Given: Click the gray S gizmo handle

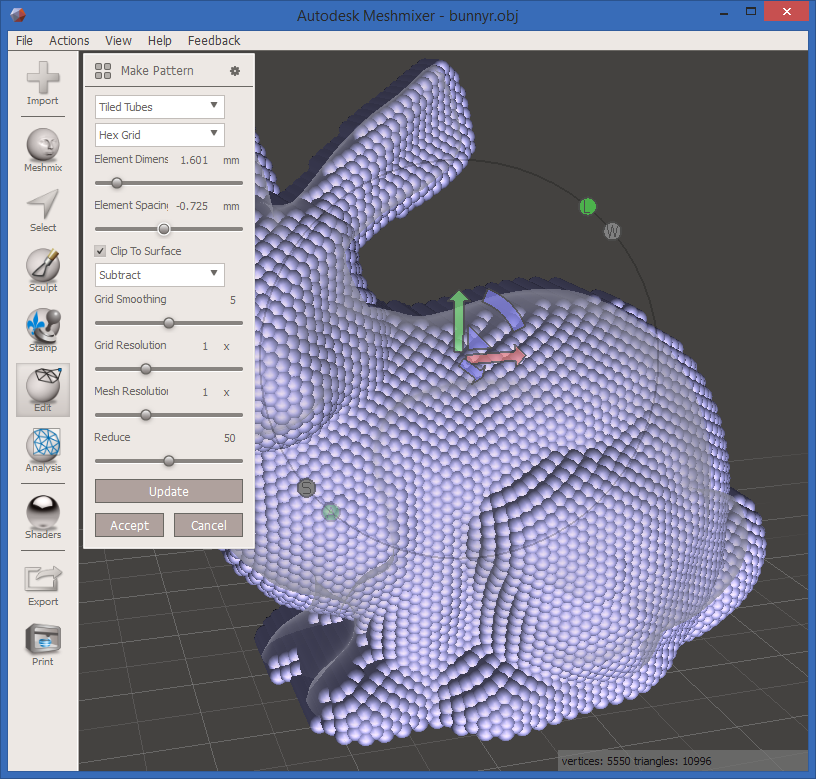Looking at the screenshot, I should [307, 488].
